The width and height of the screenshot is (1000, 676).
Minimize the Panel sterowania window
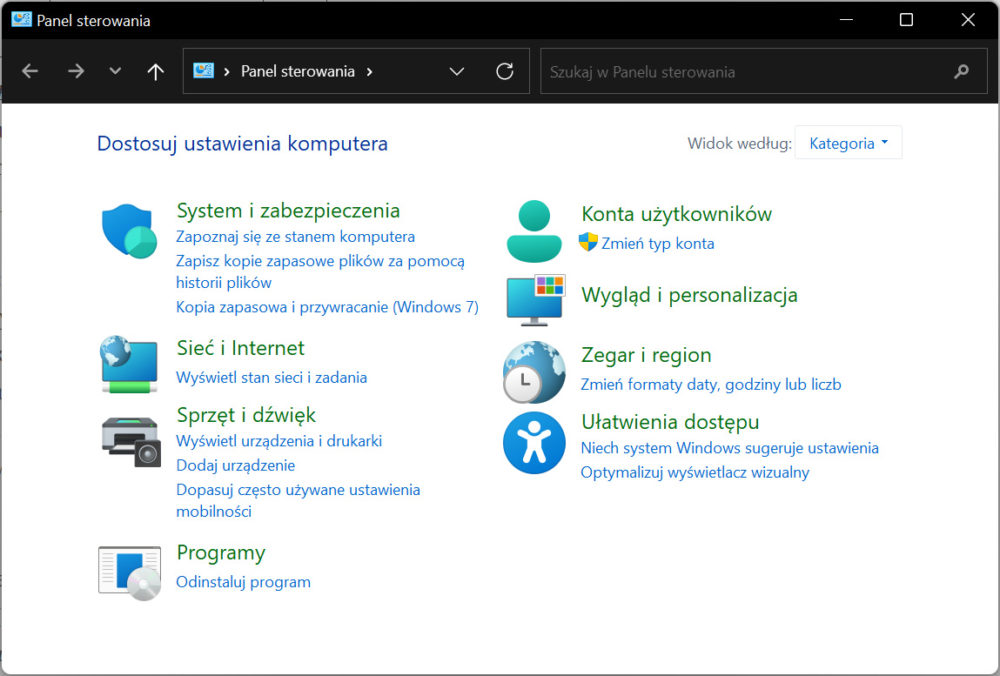(x=846, y=20)
